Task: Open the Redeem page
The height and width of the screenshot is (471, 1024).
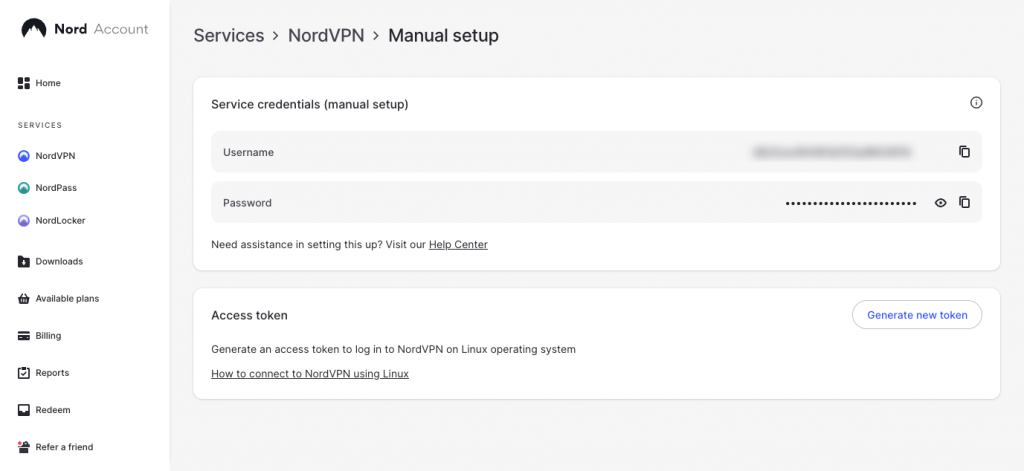Action: tap(53, 410)
